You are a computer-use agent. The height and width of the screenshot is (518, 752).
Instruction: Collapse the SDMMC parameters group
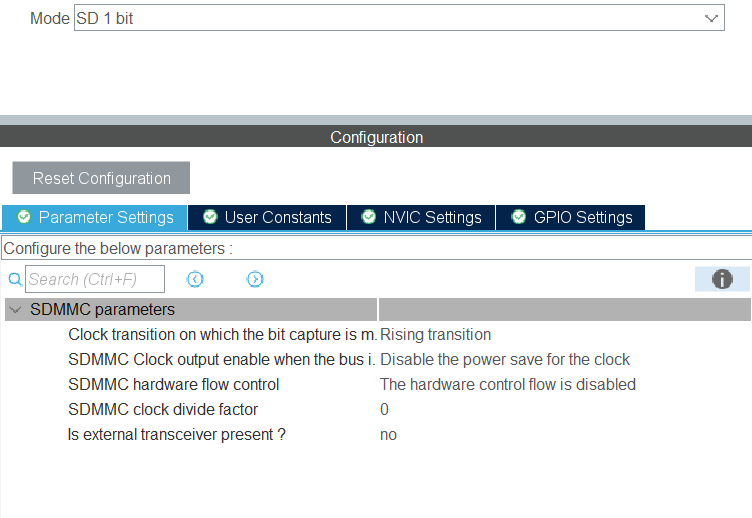(x=15, y=310)
